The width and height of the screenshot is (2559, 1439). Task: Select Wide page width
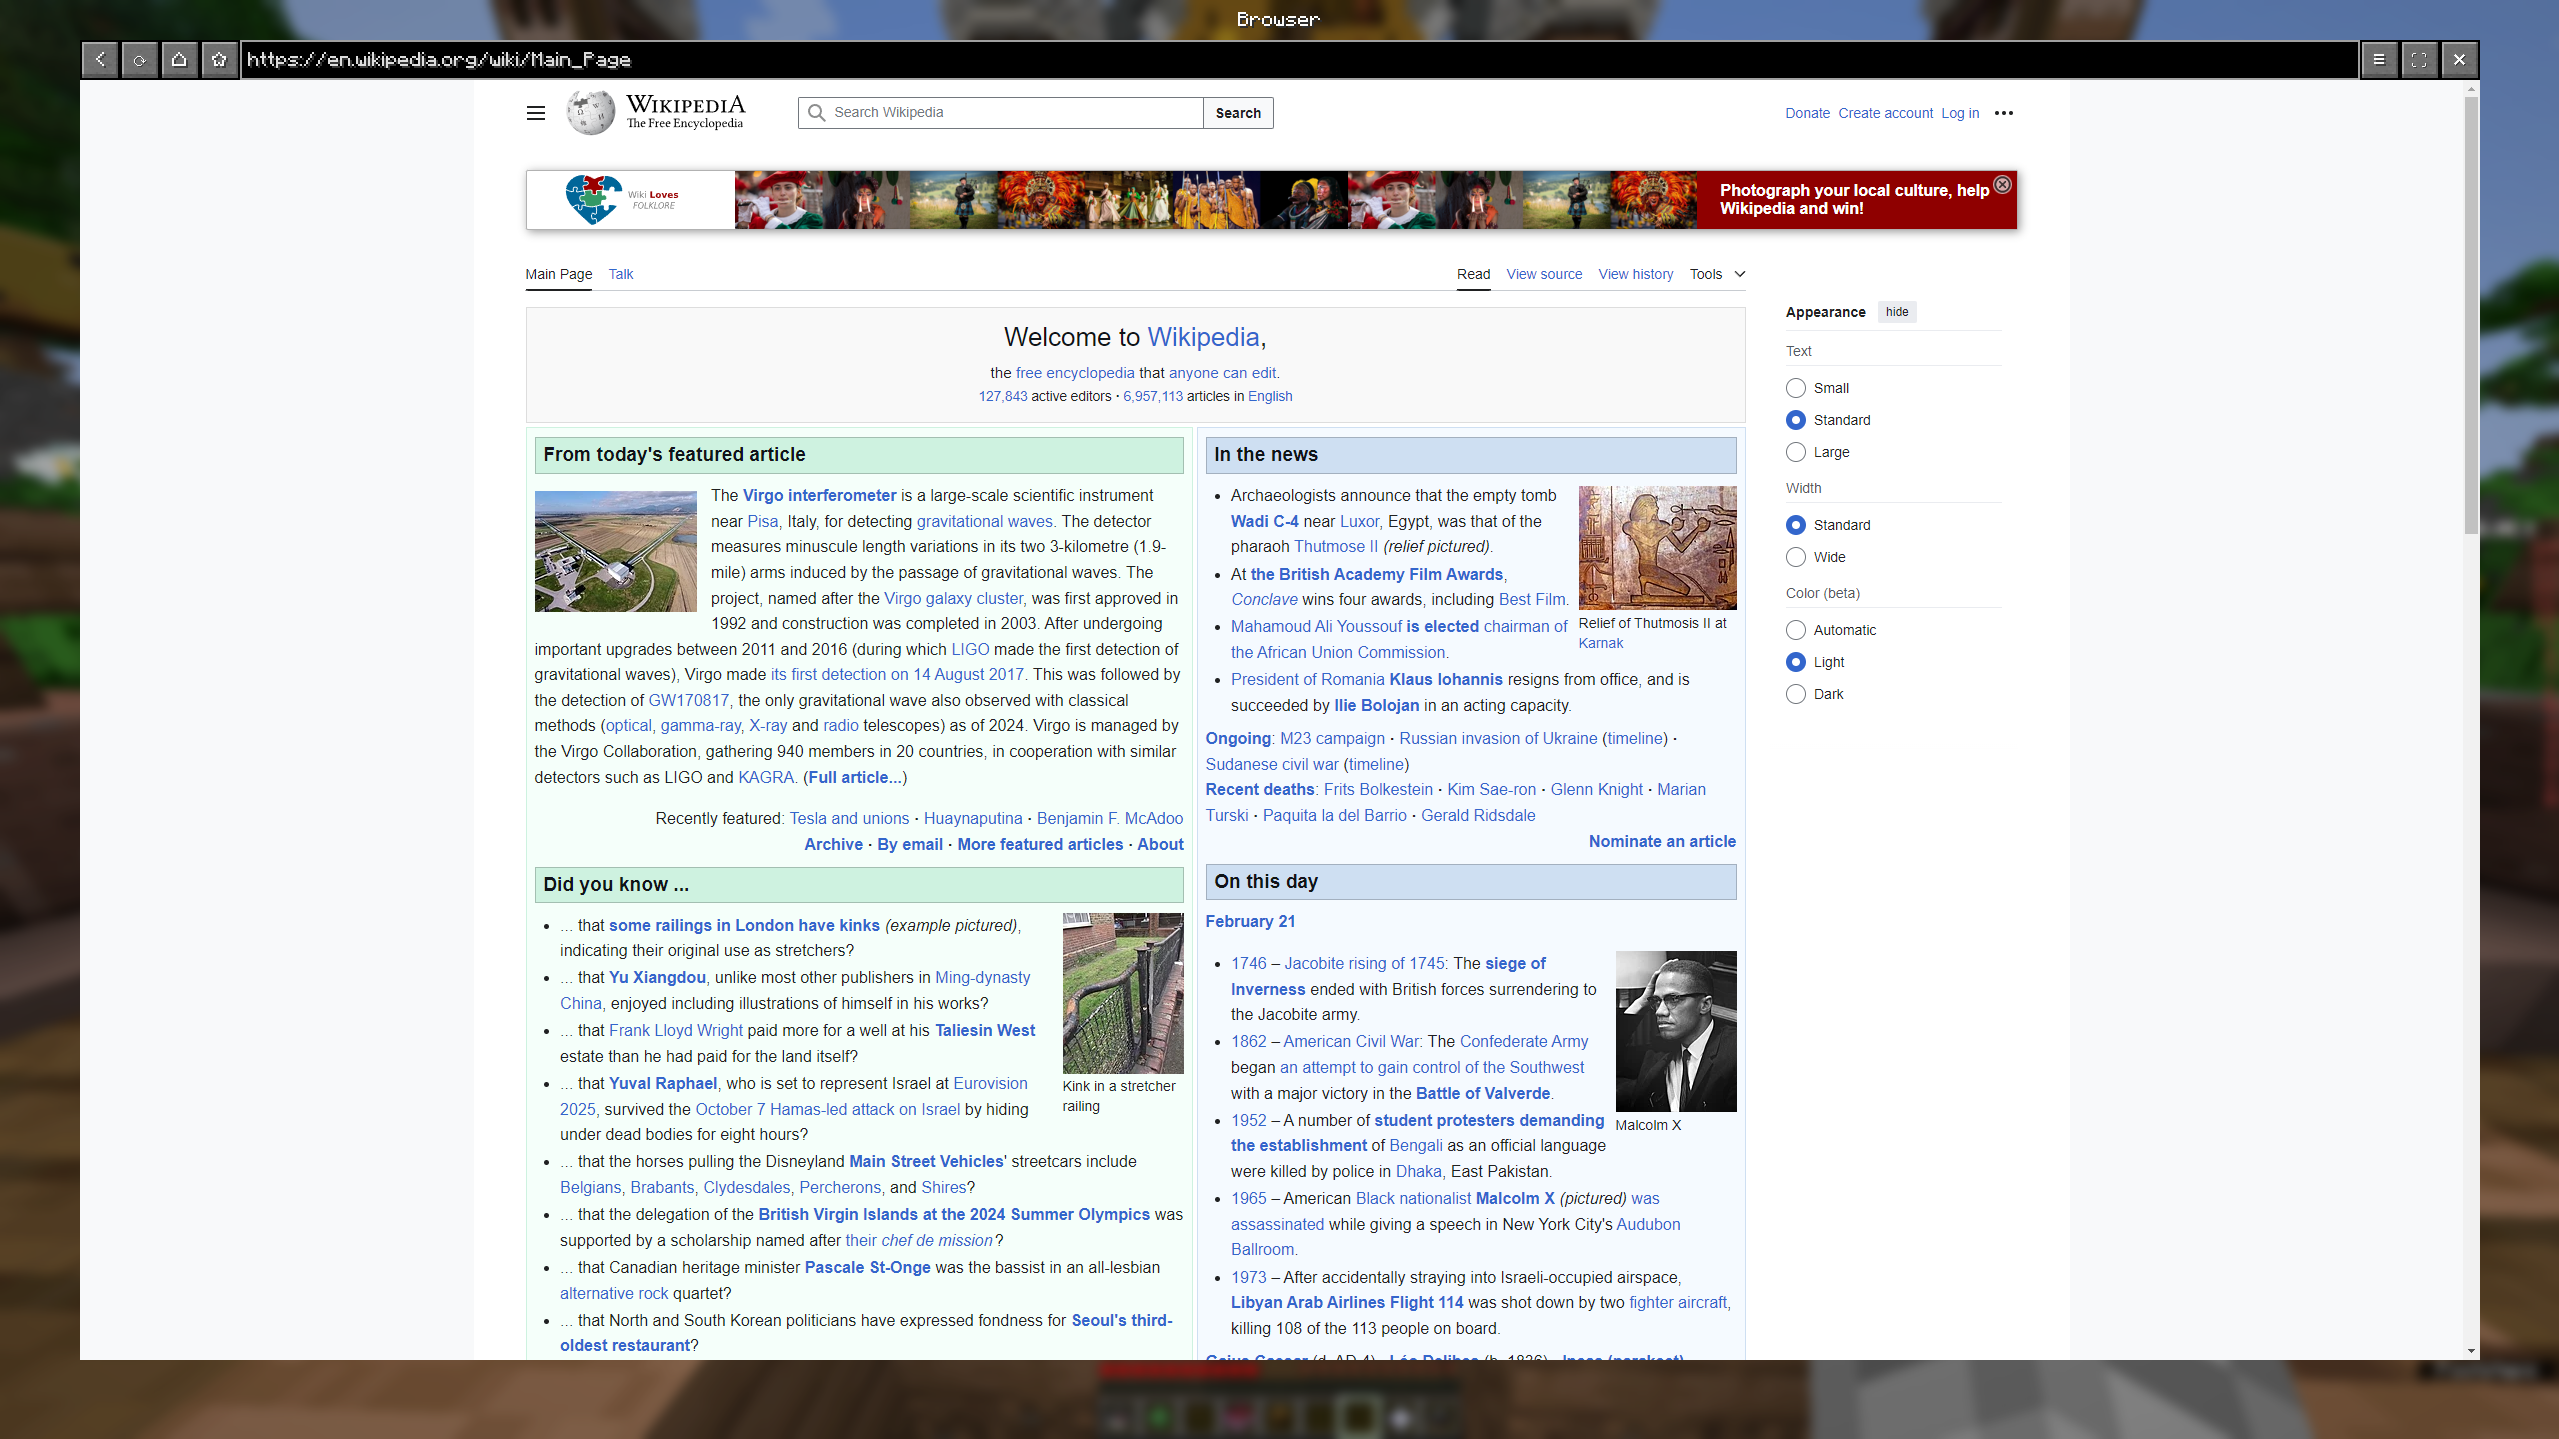coord(1796,557)
